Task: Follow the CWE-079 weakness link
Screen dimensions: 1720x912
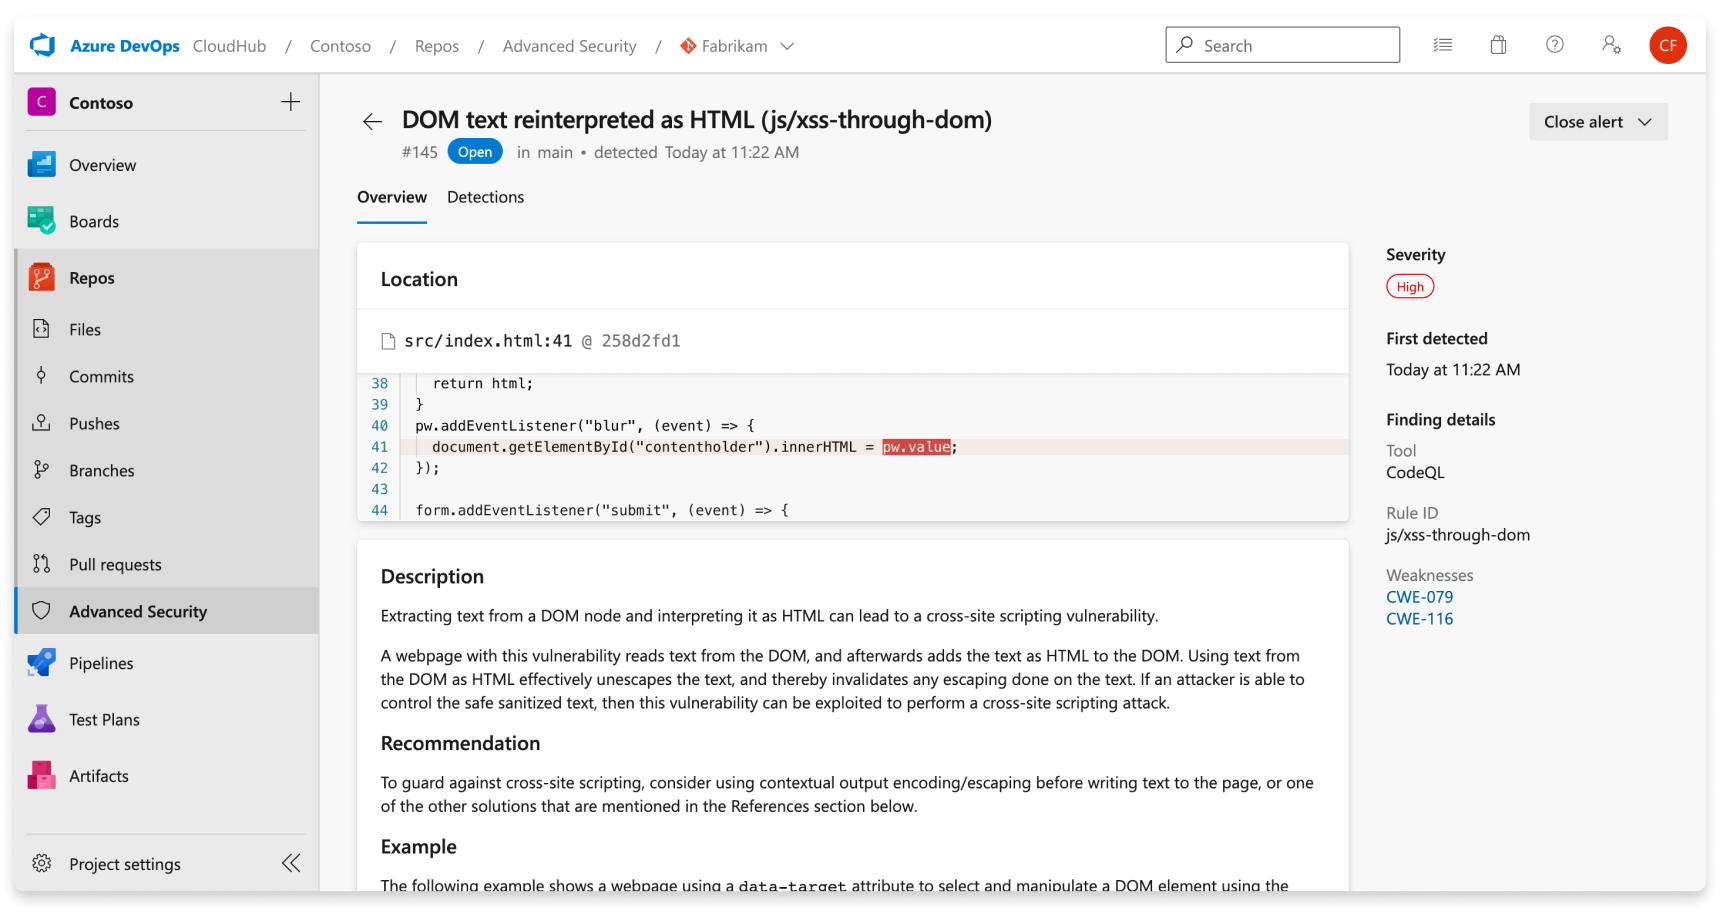Action: click(1419, 597)
